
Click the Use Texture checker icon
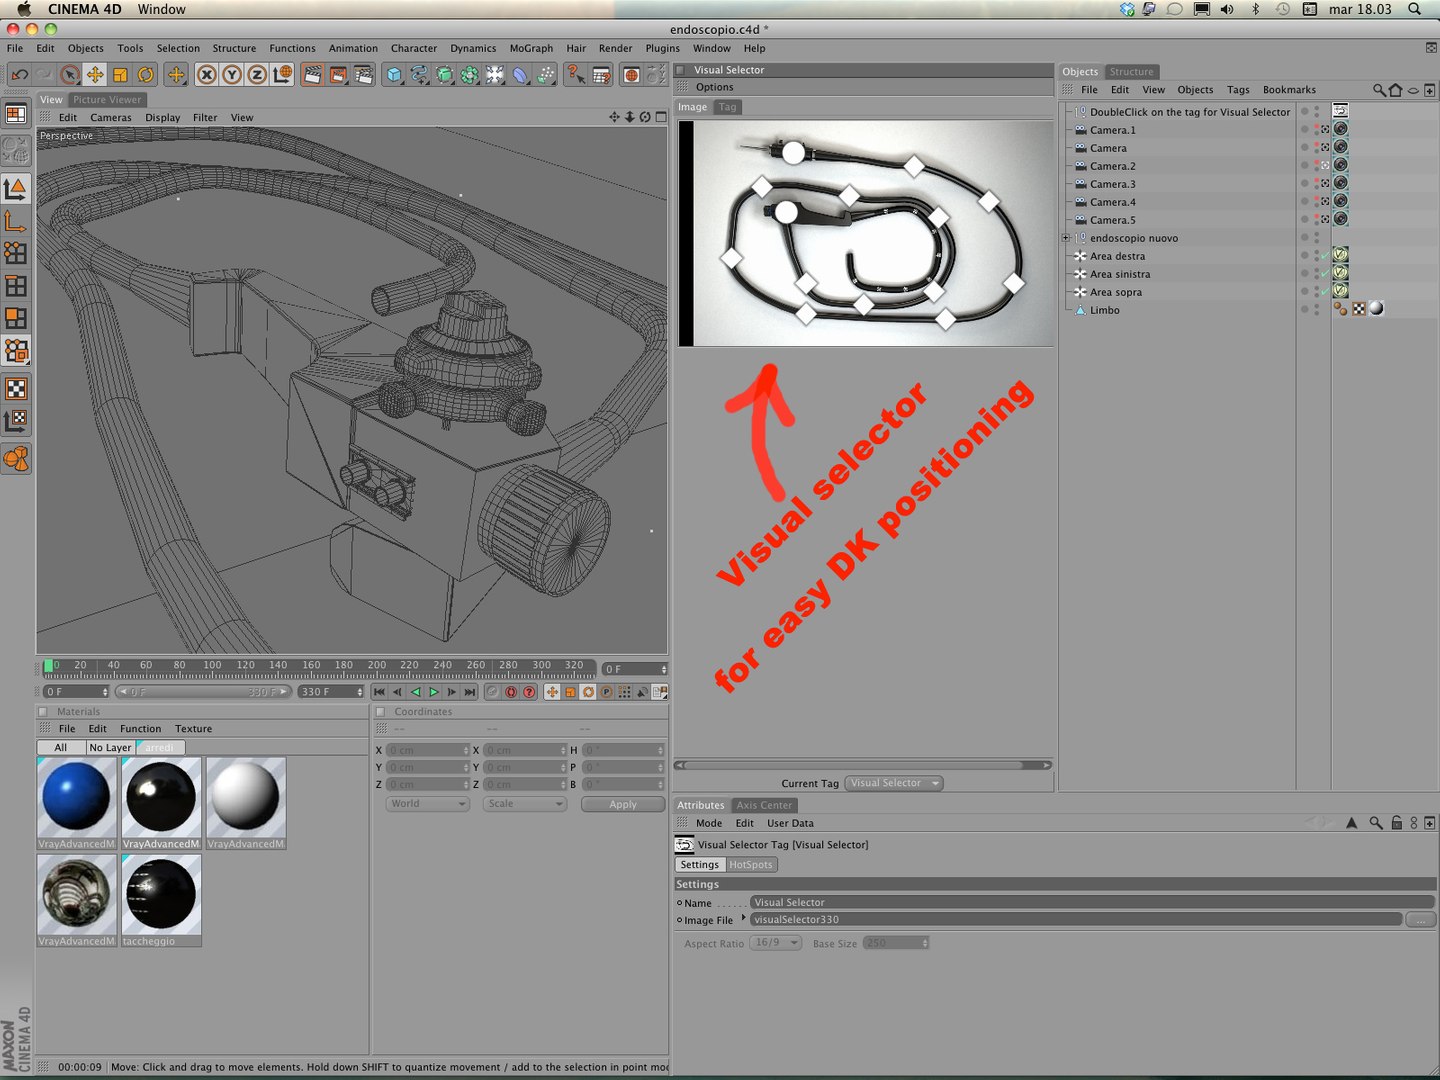(16, 389)
